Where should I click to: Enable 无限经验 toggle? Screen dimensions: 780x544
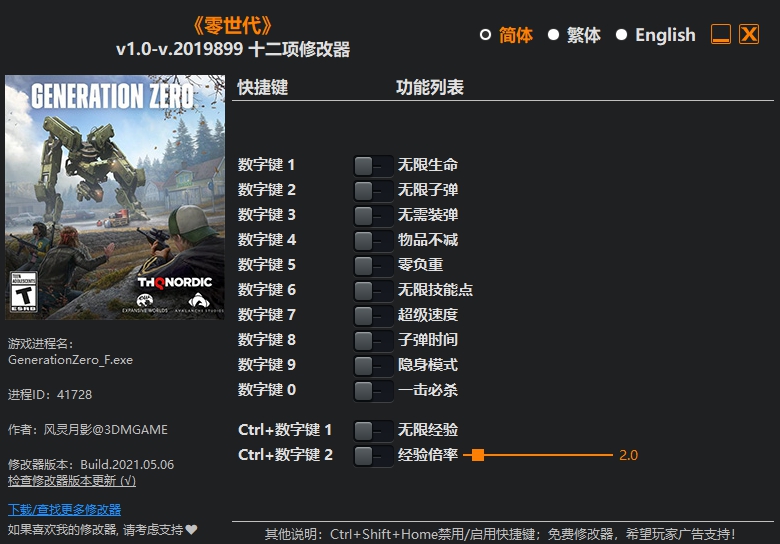click(x=373, y=431)
